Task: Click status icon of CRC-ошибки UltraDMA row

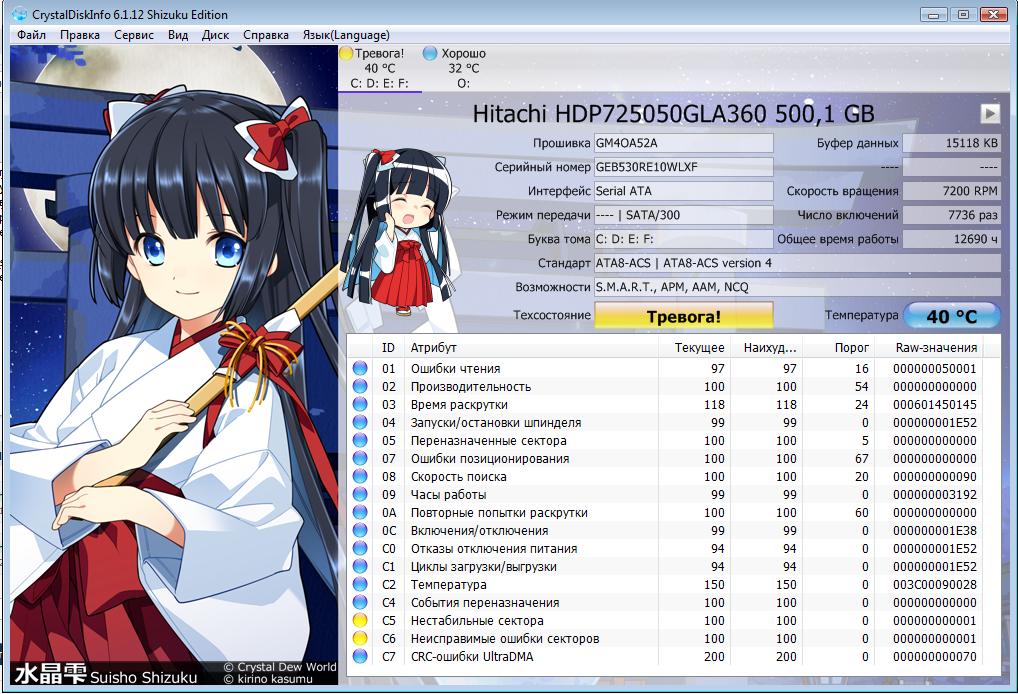Action: [360, 656]
